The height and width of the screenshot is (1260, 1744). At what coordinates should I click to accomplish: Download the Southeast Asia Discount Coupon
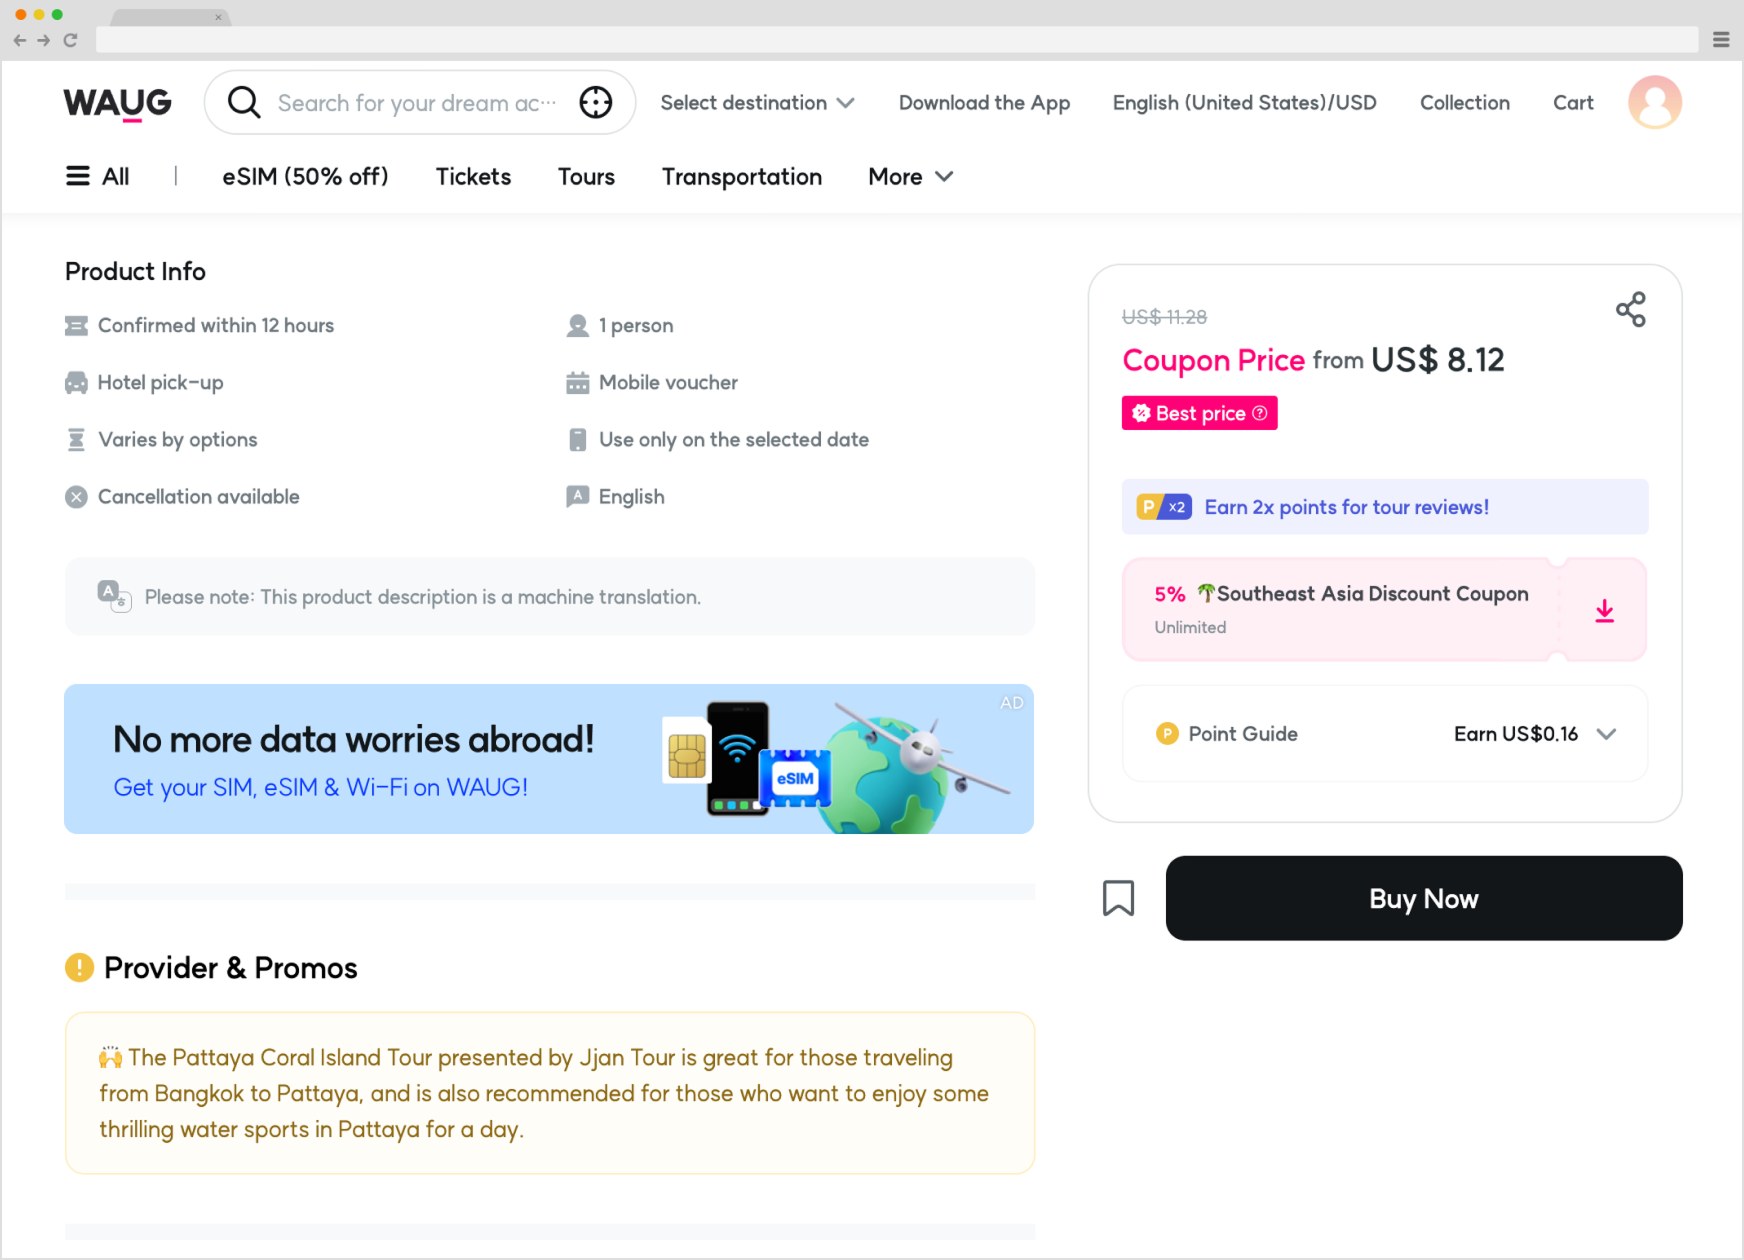tap(1605, 611)
